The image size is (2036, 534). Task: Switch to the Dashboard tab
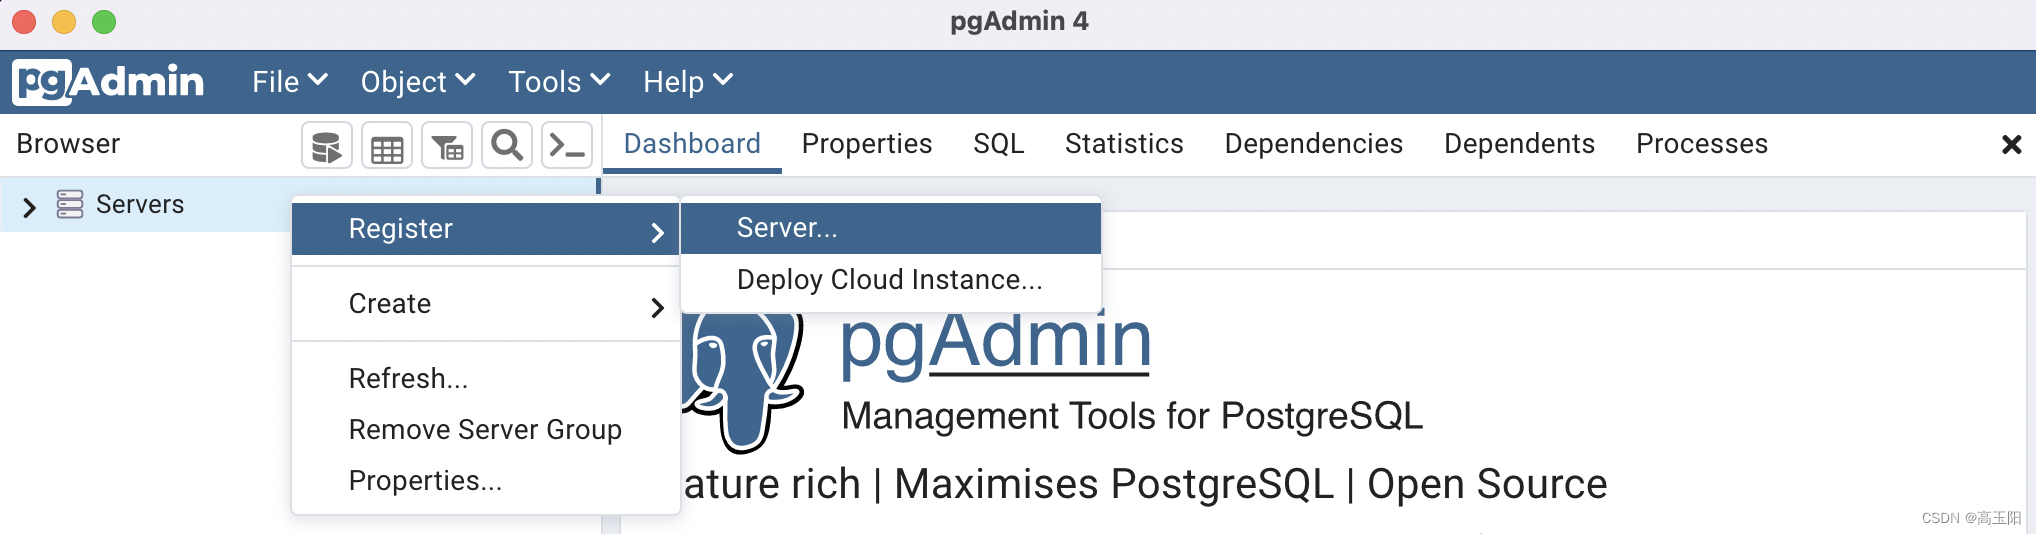pyautogui.click(x=692, y=144)
